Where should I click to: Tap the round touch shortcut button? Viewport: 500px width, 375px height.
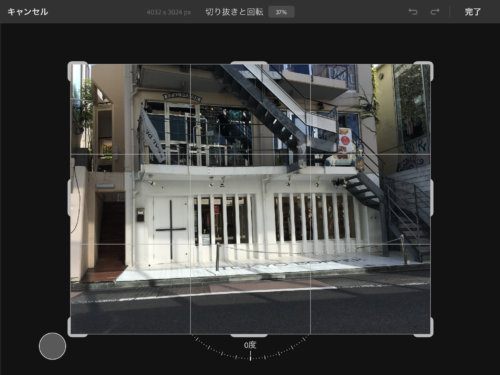click(x=52, y=346)
